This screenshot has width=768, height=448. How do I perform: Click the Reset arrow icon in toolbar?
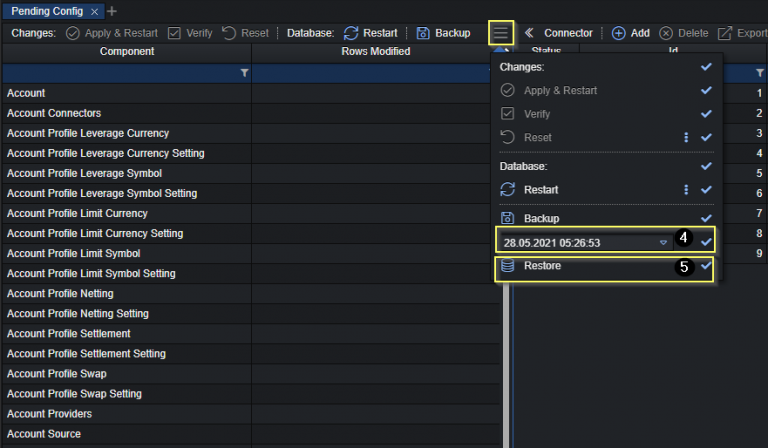coord(229,33)
